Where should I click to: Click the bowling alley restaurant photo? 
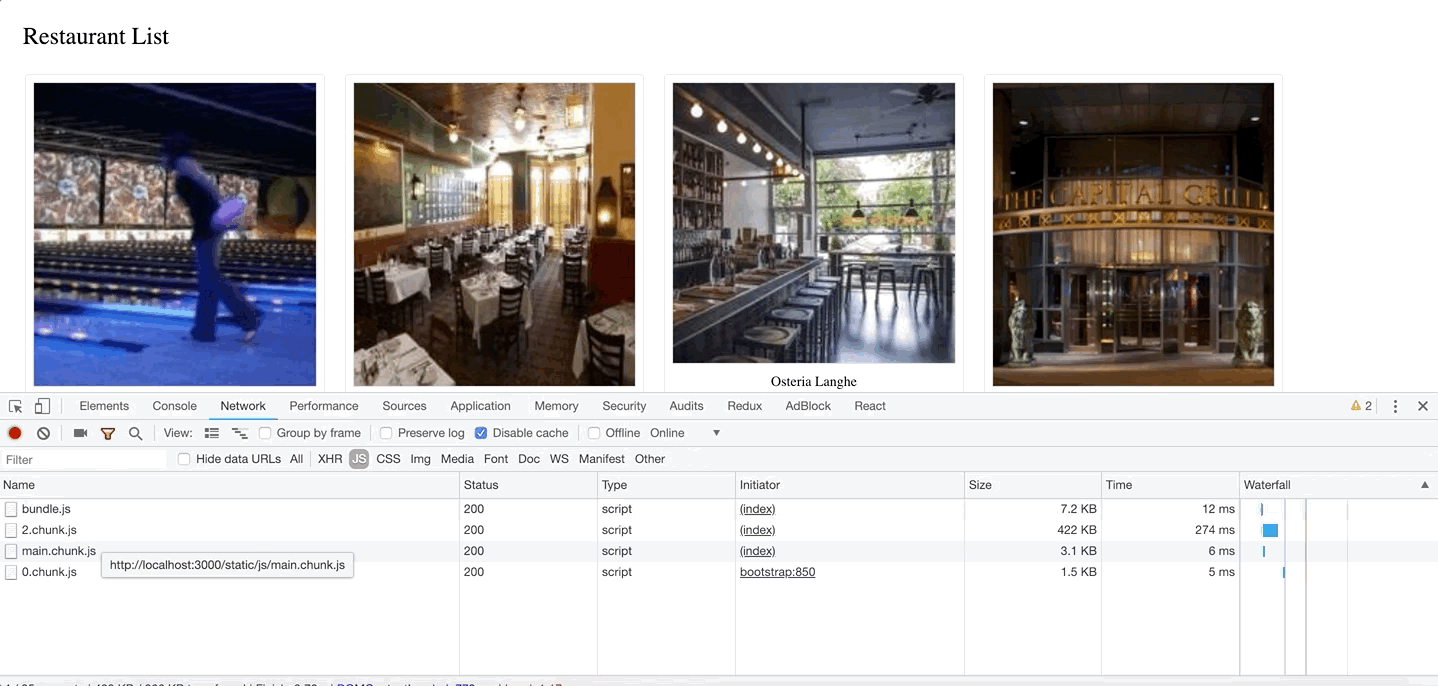tap(175, 234)
